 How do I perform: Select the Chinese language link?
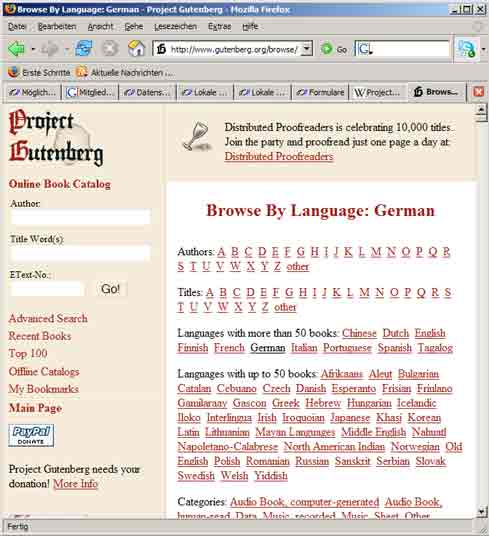coord(359,333)
